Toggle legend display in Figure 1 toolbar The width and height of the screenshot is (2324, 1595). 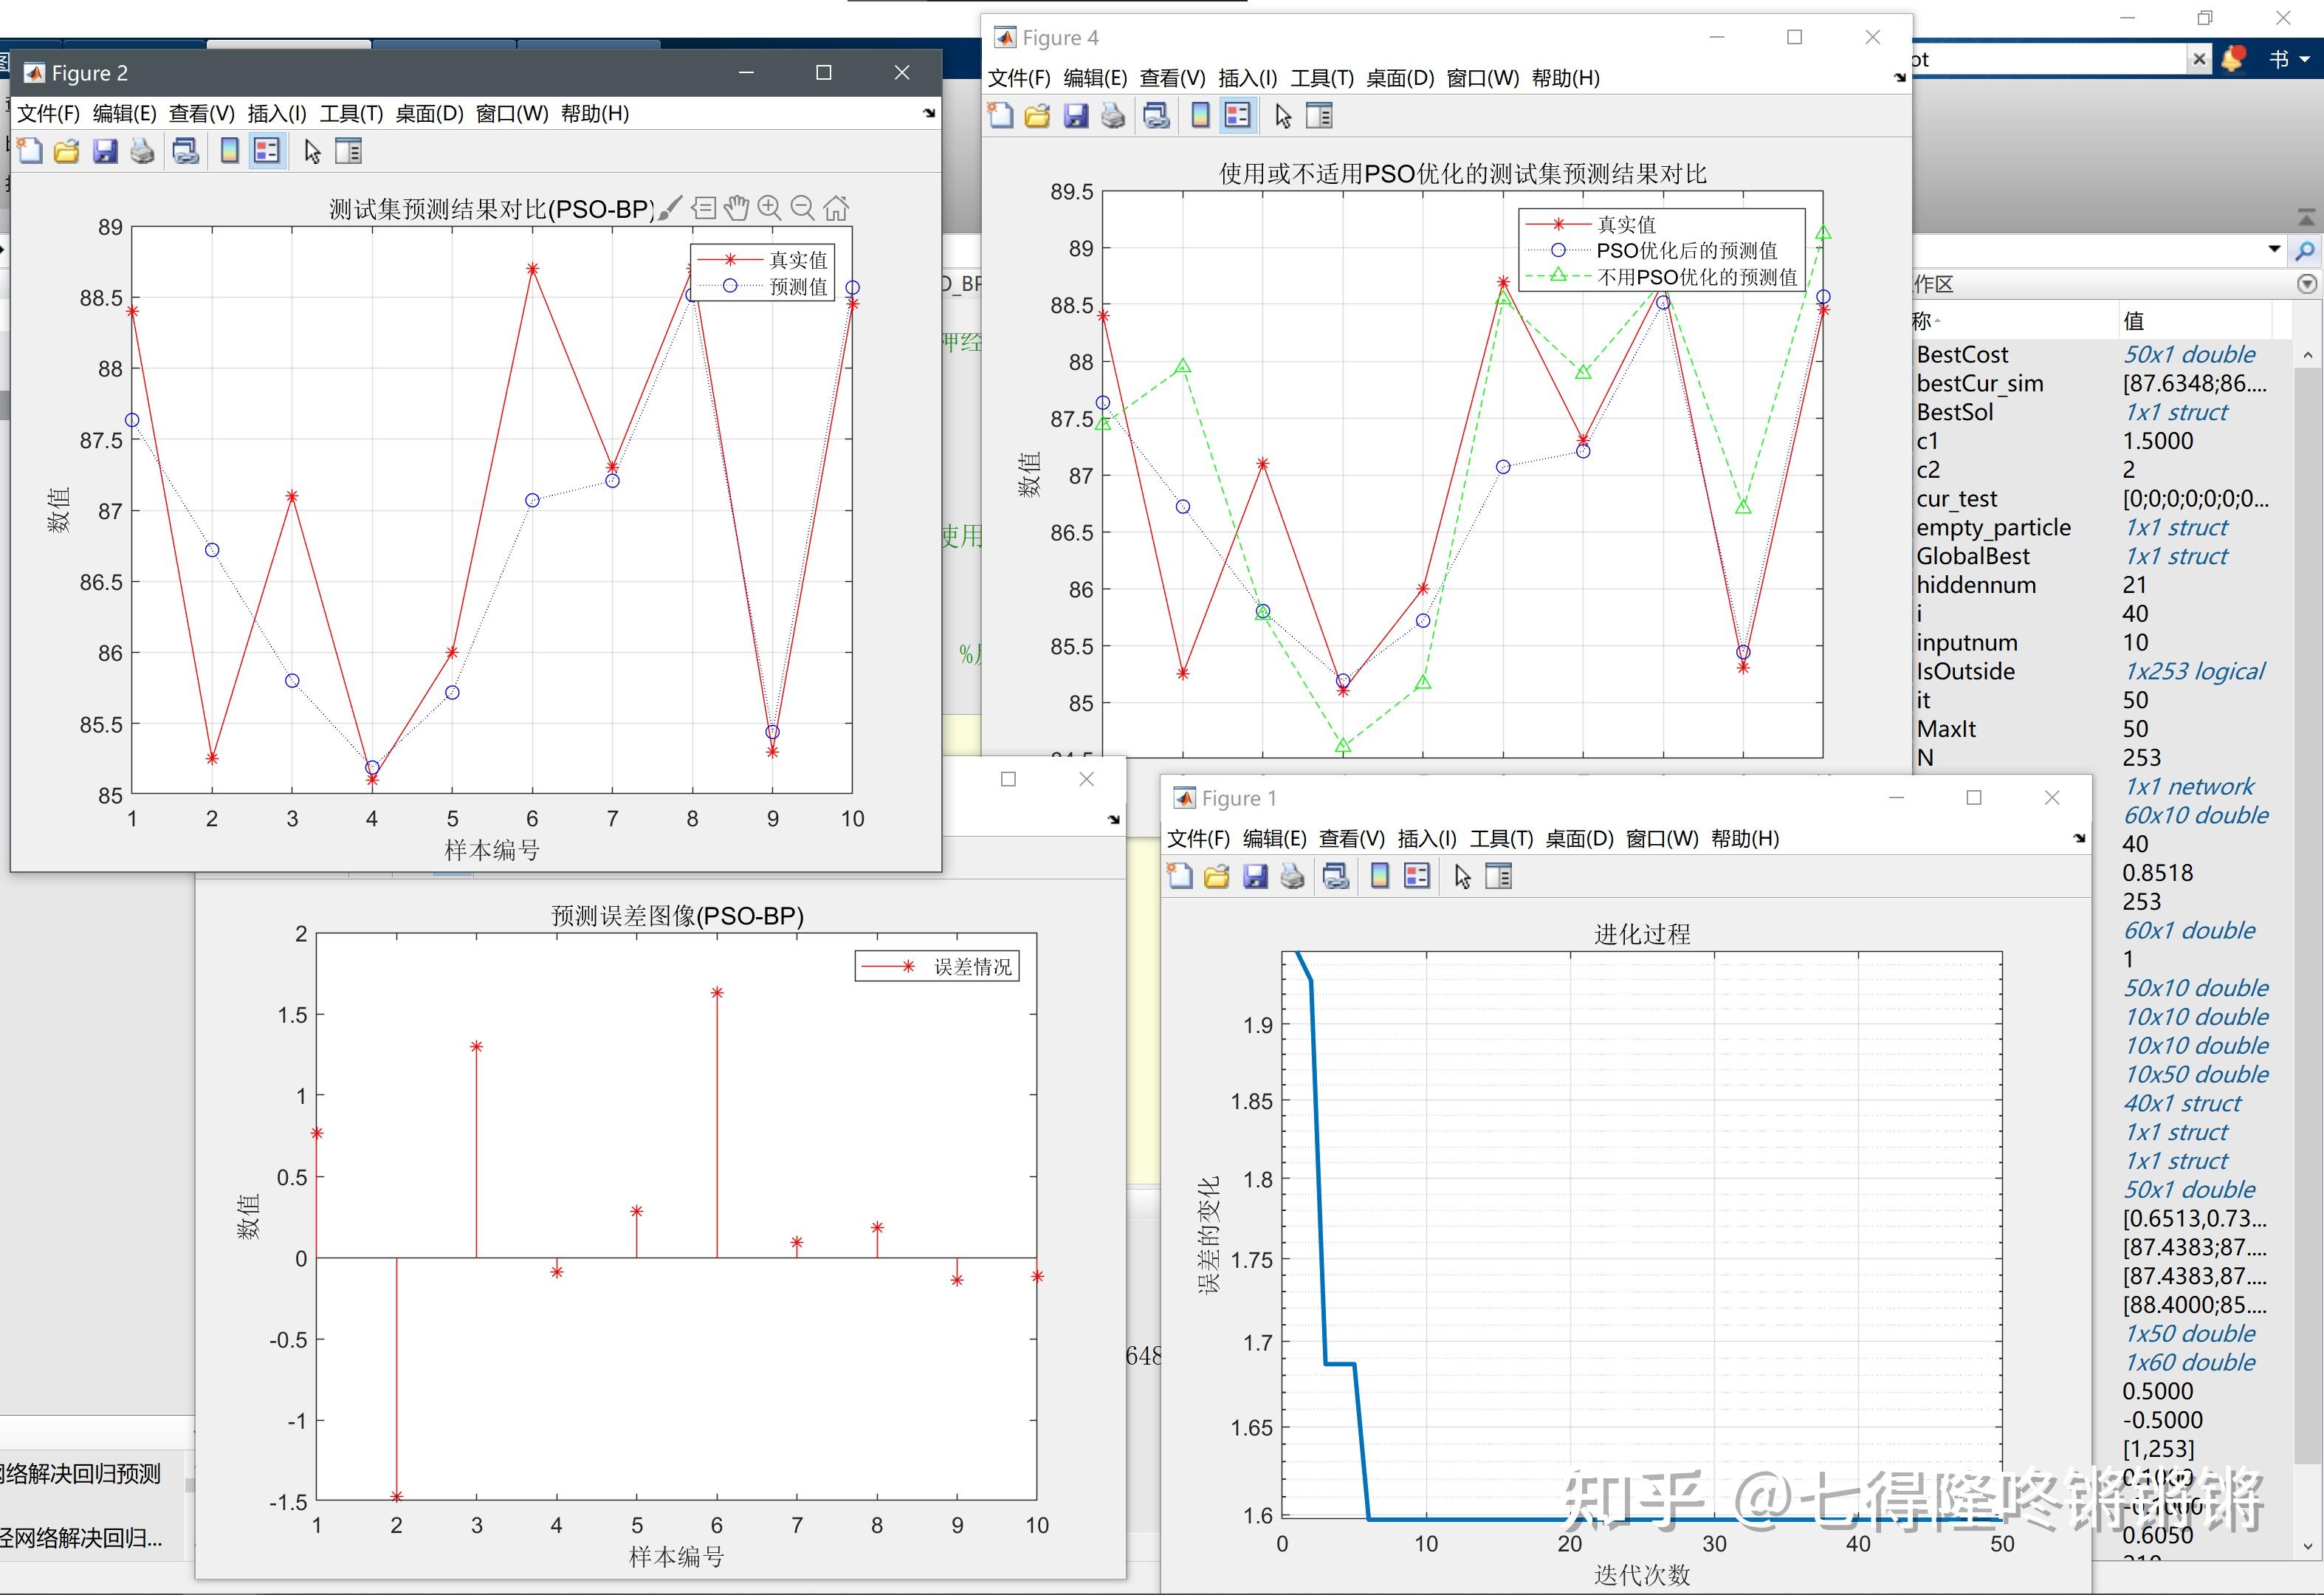click(x=1416, y=876)
